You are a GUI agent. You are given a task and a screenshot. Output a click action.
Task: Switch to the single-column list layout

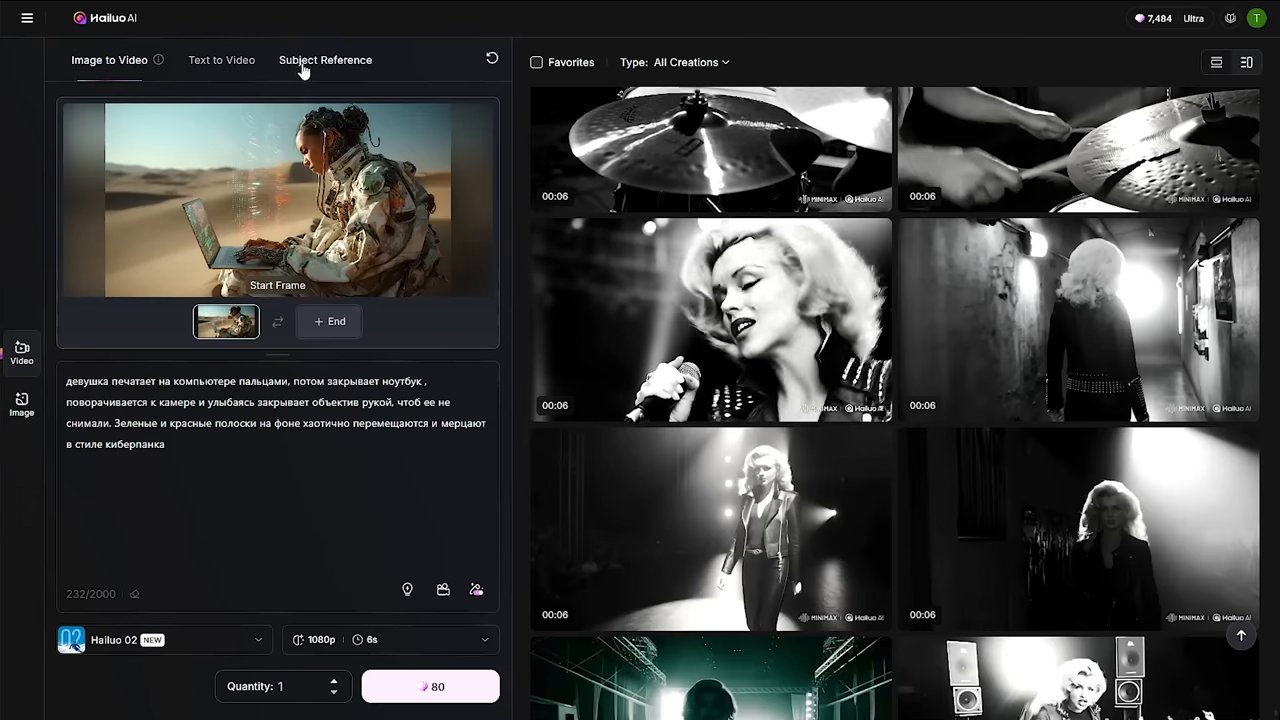click(1216, 62)
